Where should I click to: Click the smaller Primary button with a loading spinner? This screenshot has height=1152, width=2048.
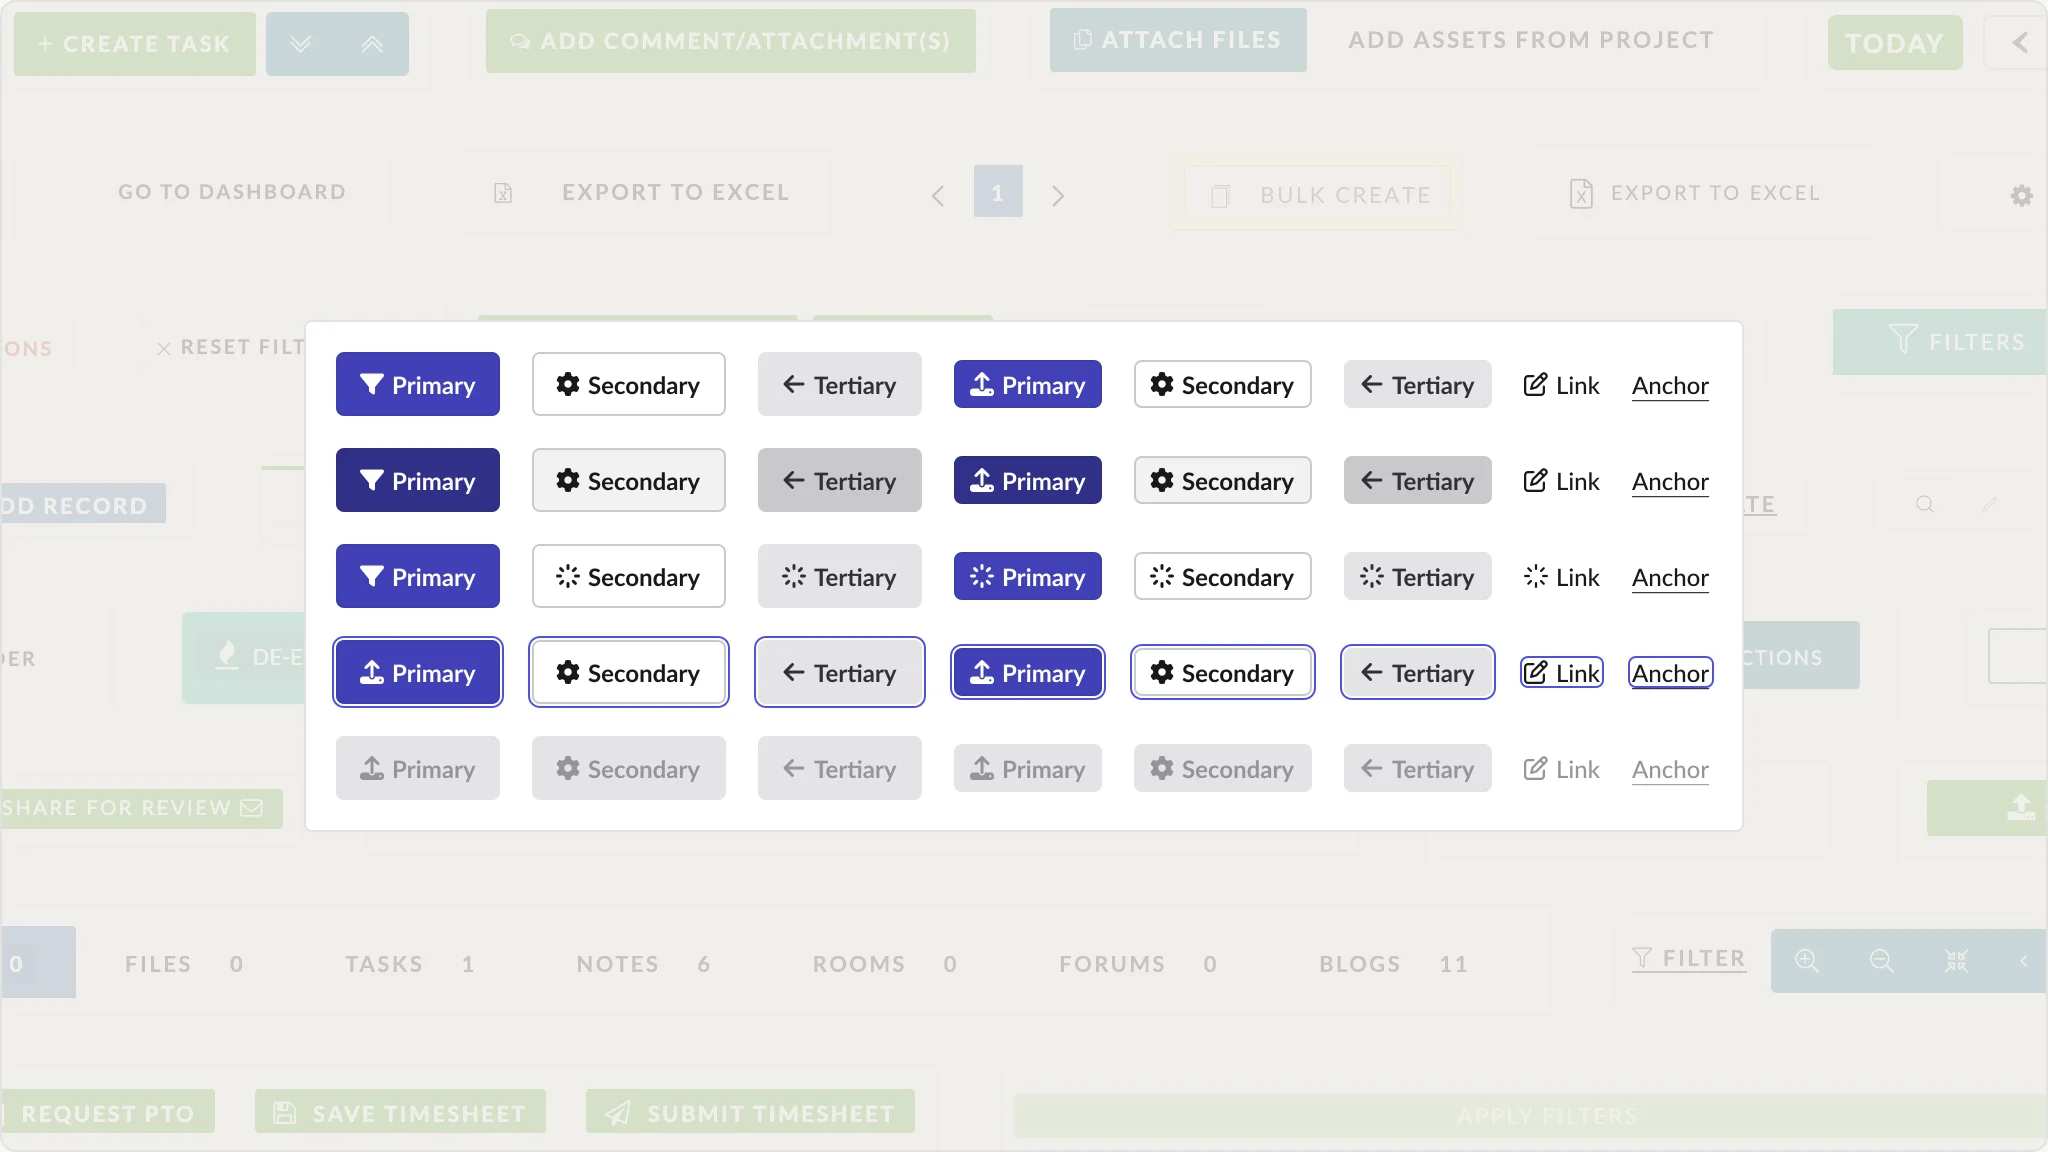(x=1028, y=576)
